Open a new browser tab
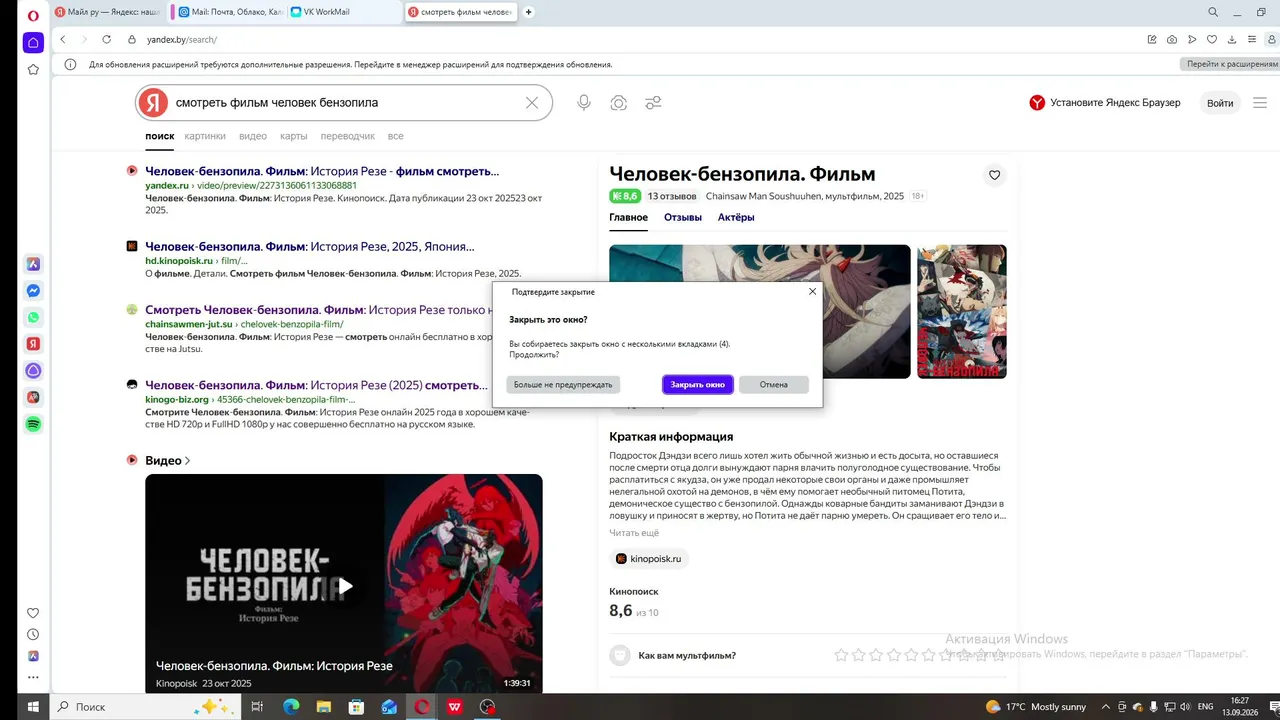The width and height of the screenshot is (1280, 720). [x=529, y=12]
